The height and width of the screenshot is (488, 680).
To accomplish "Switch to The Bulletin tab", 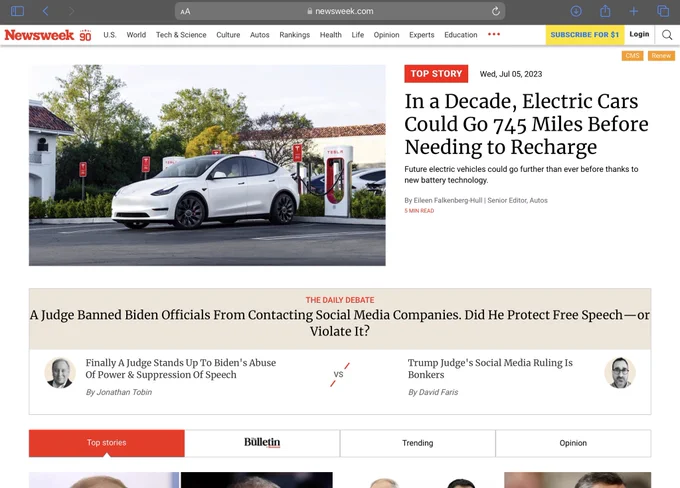I will (262, 443).
